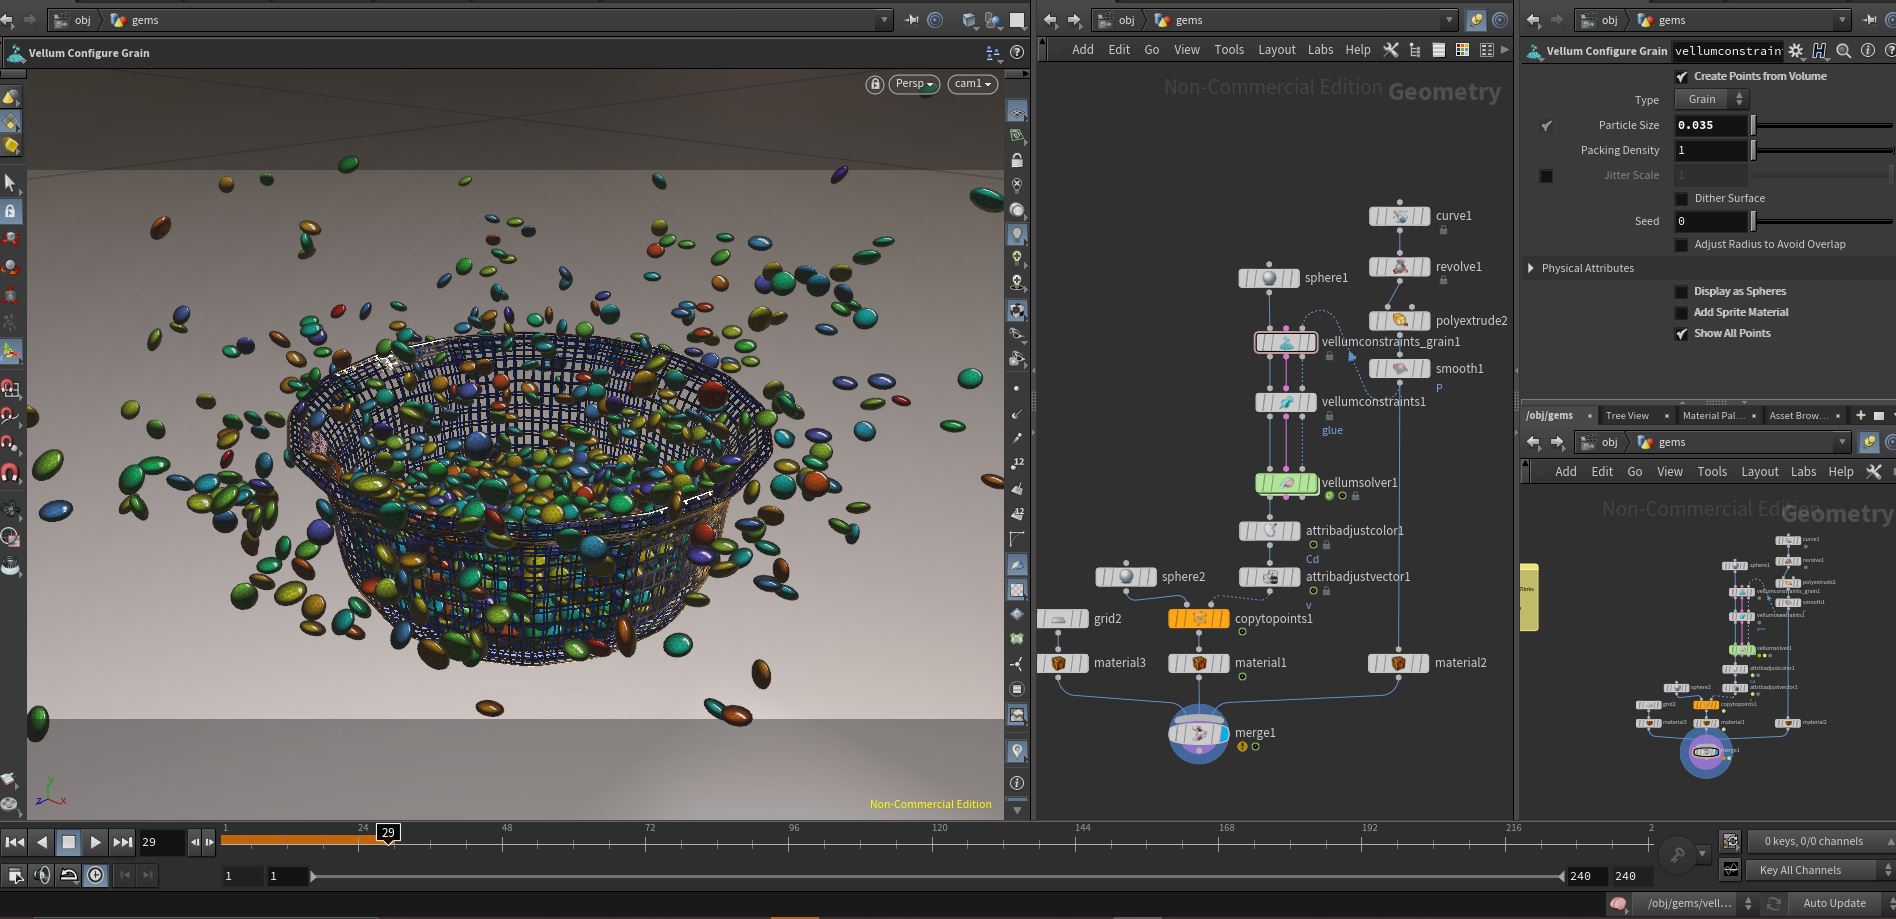
Task: Click the Seed slider track
Action: coord(1822,221)
